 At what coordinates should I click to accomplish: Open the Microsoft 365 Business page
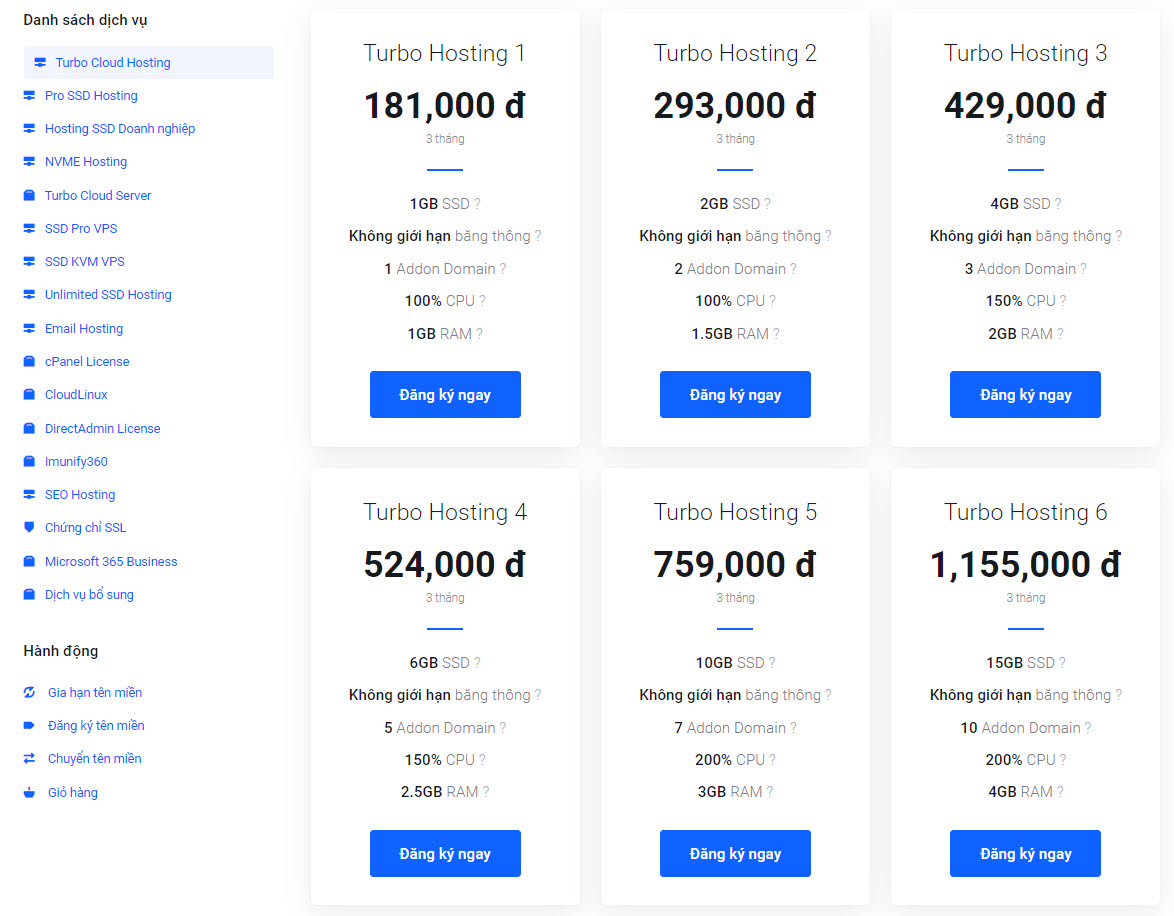click(111, 561)
